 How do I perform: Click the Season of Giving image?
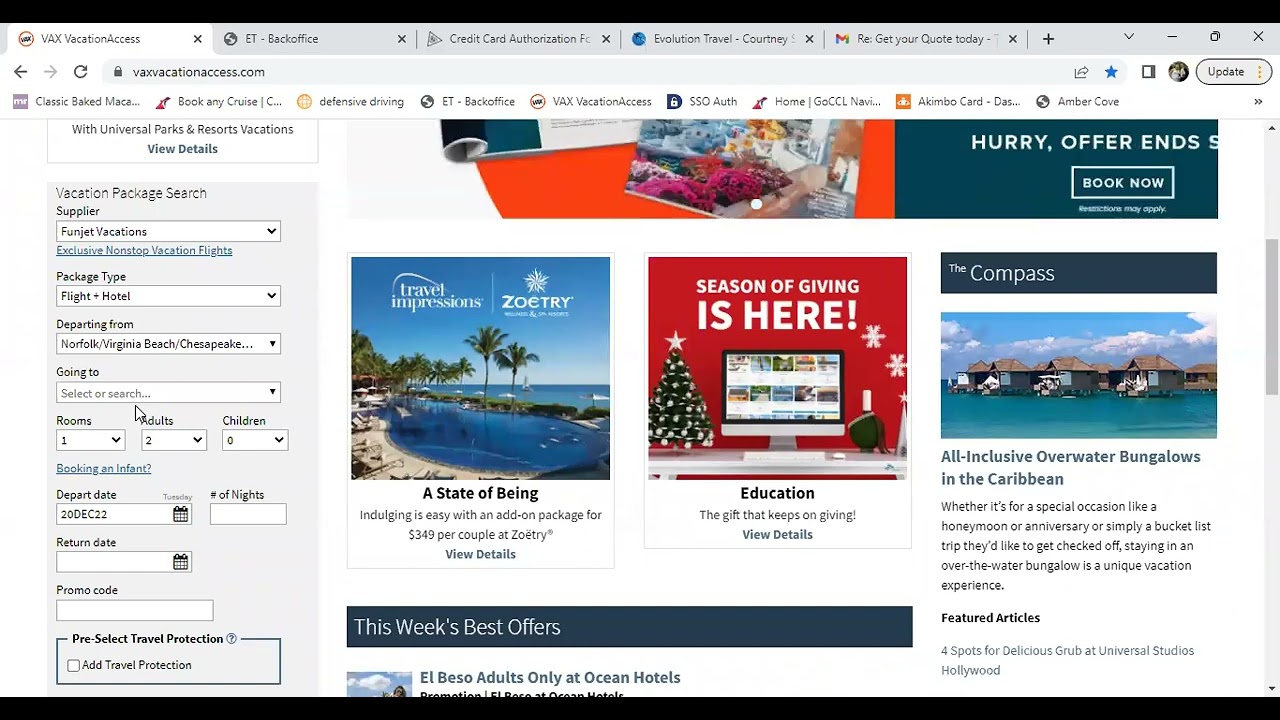777,369
